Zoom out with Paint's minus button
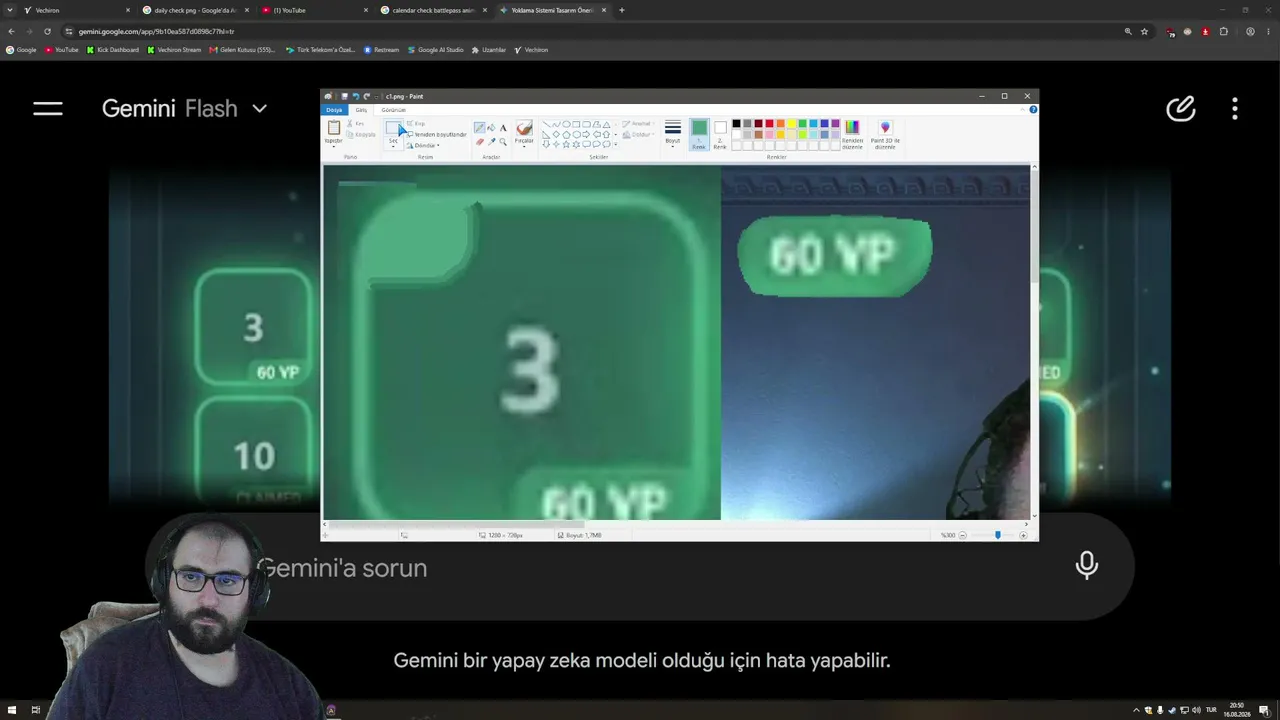 pos(962,535)
